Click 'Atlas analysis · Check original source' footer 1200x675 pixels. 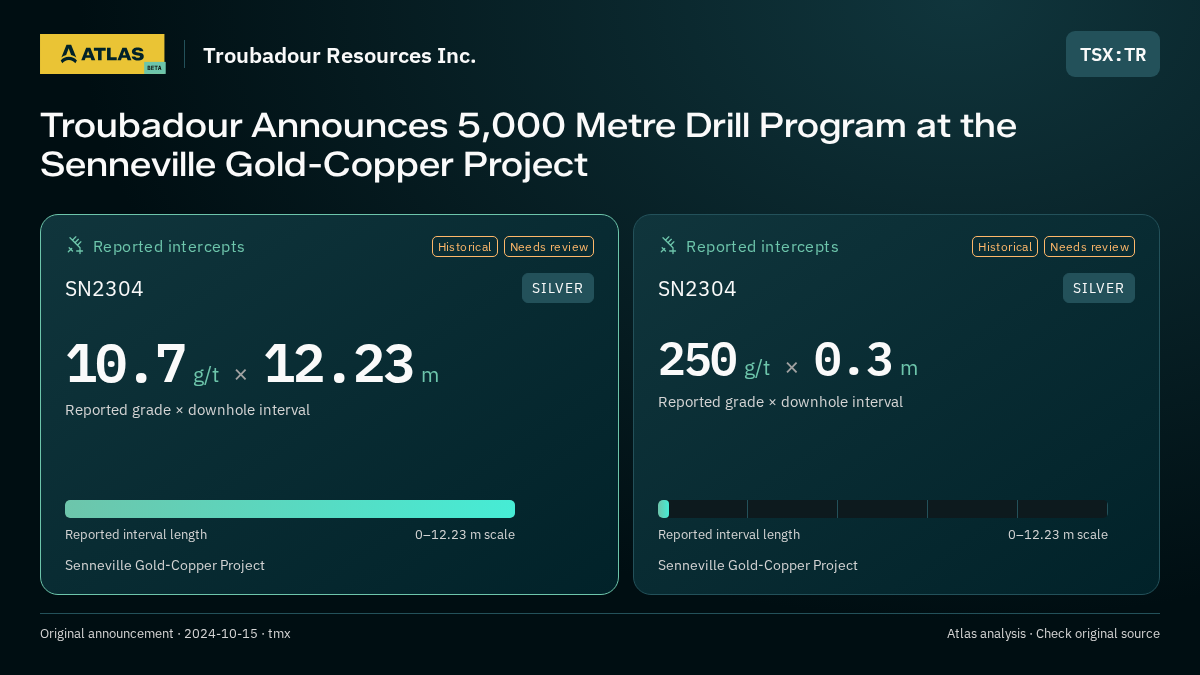point(1053,634)
